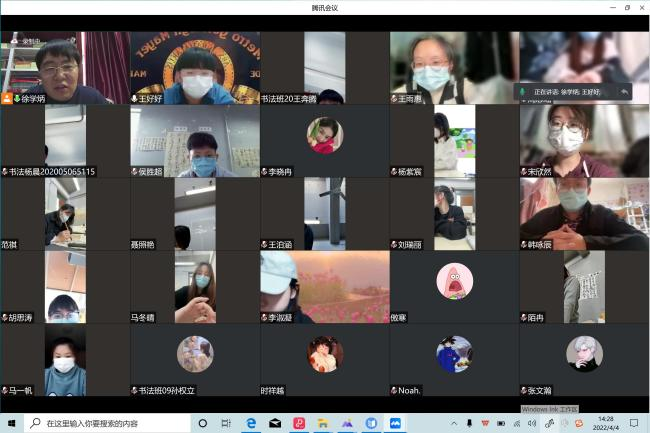Click the muted mic icon next to 侯胜超
650x433 pixels.
[x=134, y=172]
